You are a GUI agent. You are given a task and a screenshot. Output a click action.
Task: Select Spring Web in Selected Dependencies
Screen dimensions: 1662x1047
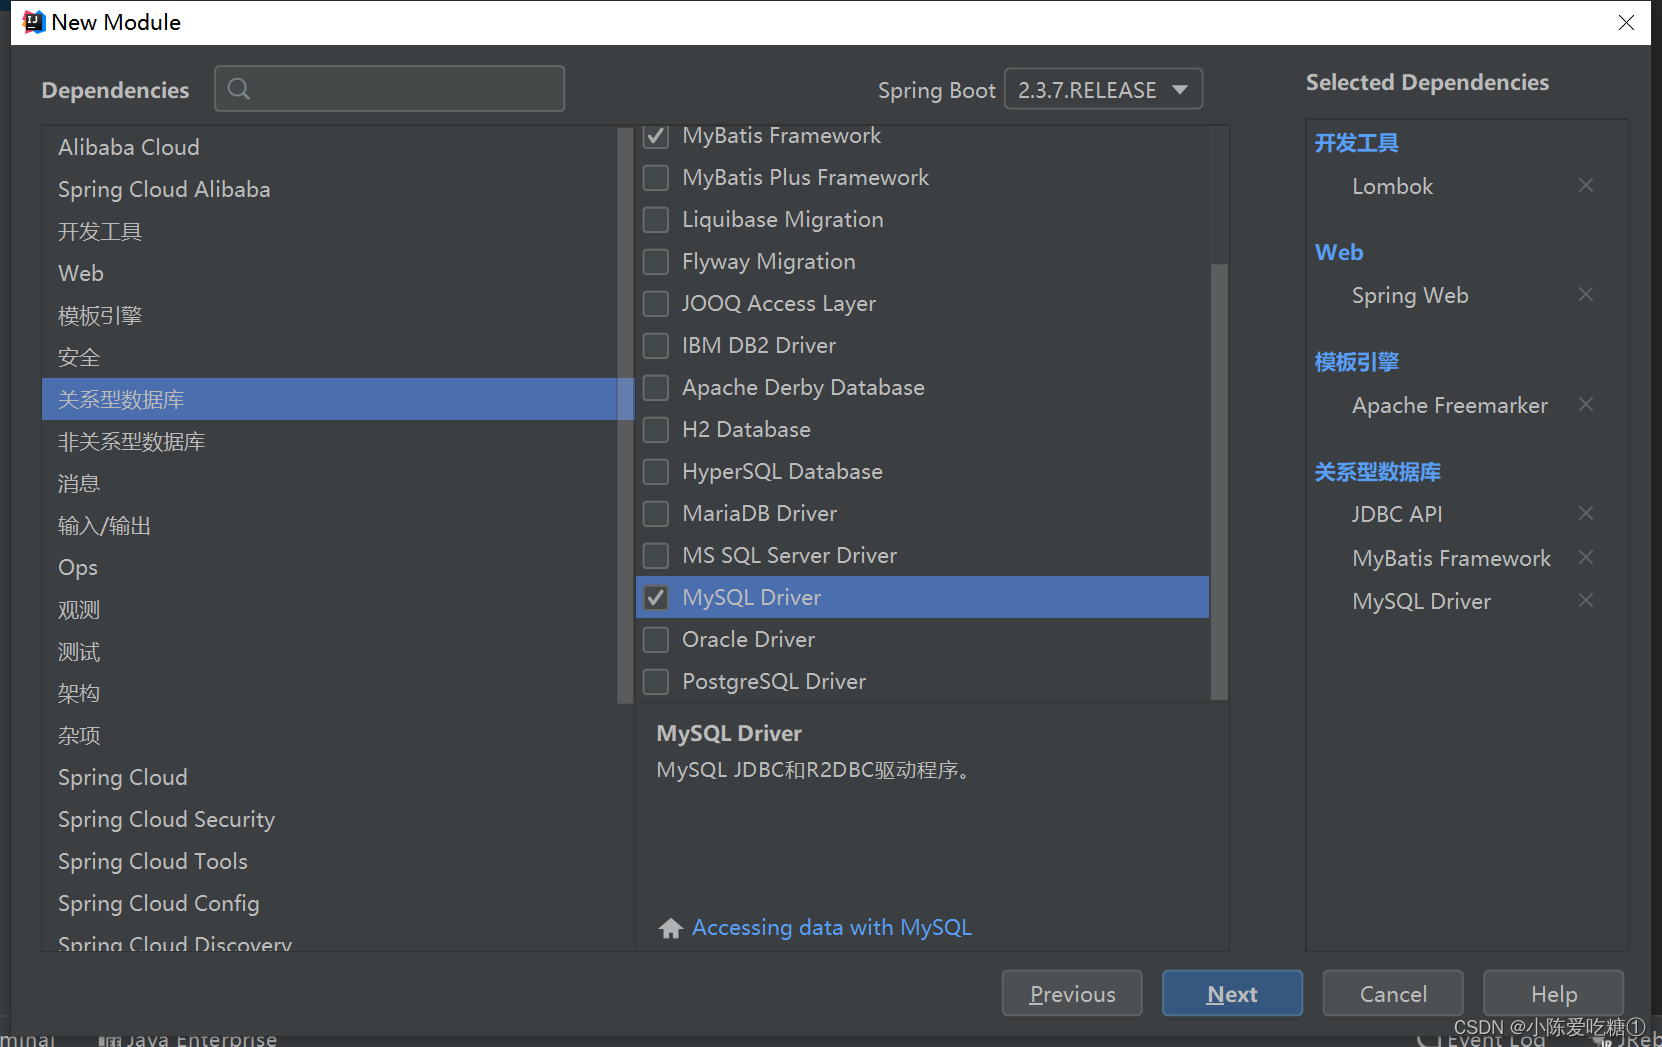1410,295
